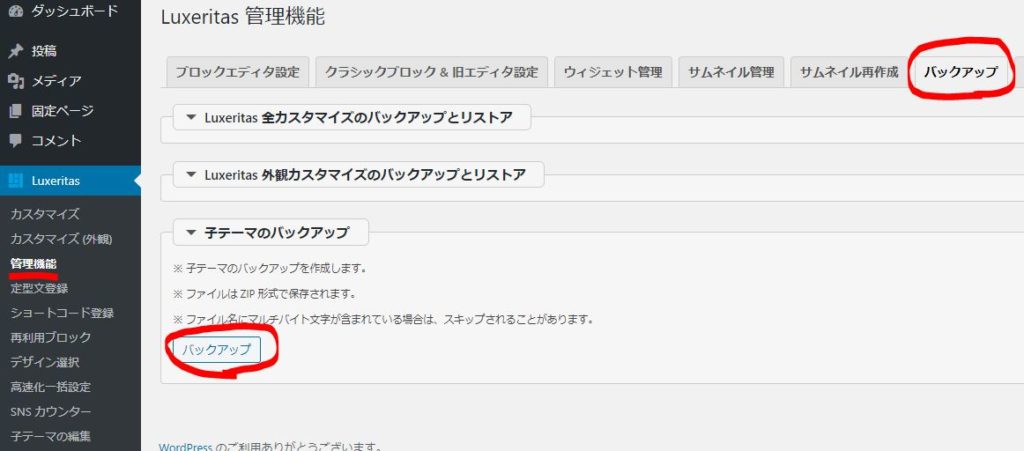Click the メディア media icon

16,81
